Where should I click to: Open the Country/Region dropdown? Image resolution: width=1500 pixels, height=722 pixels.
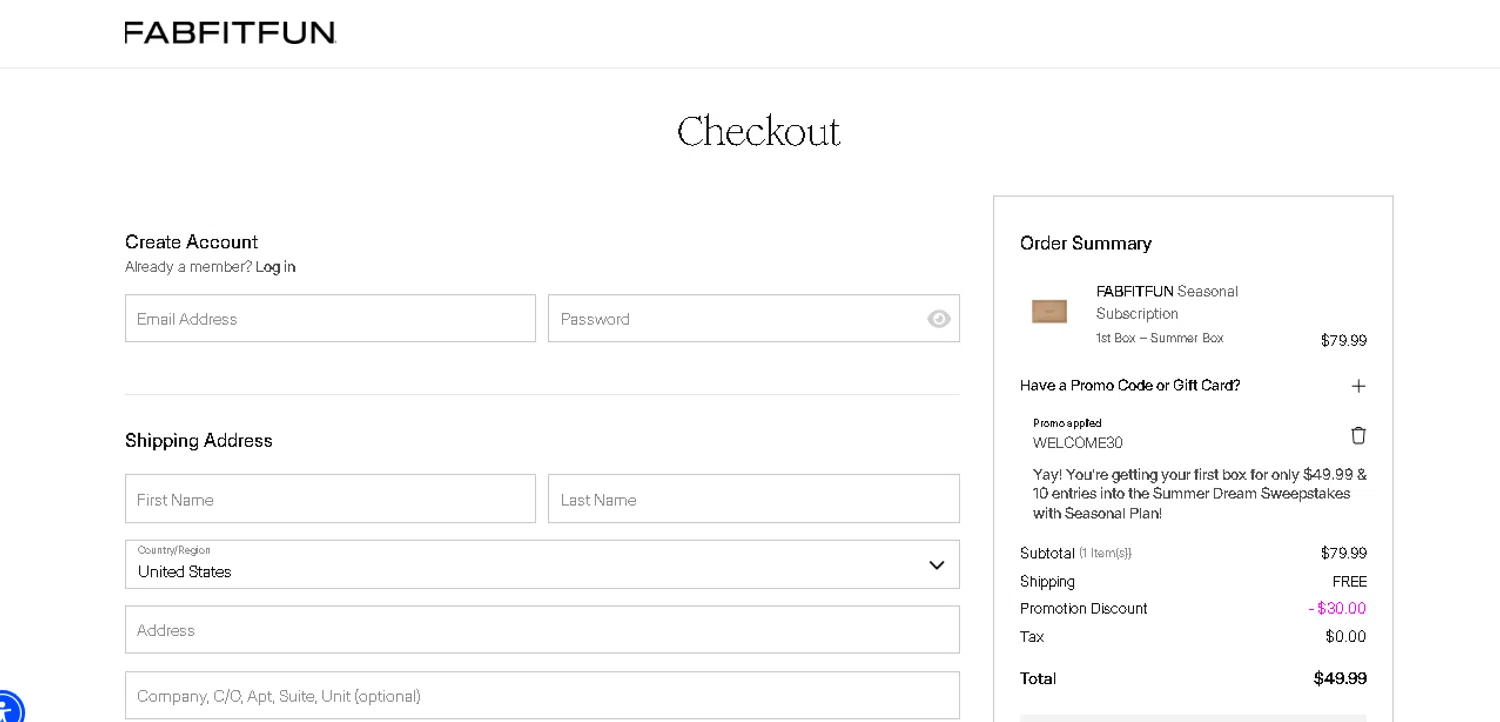pos(542,564)
